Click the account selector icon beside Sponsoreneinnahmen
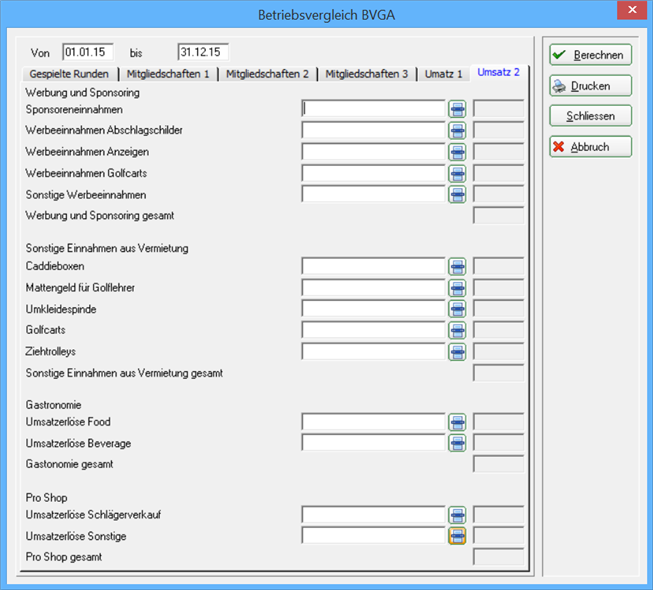Screen dimensions: 653x590 click(x=457, y=109)
